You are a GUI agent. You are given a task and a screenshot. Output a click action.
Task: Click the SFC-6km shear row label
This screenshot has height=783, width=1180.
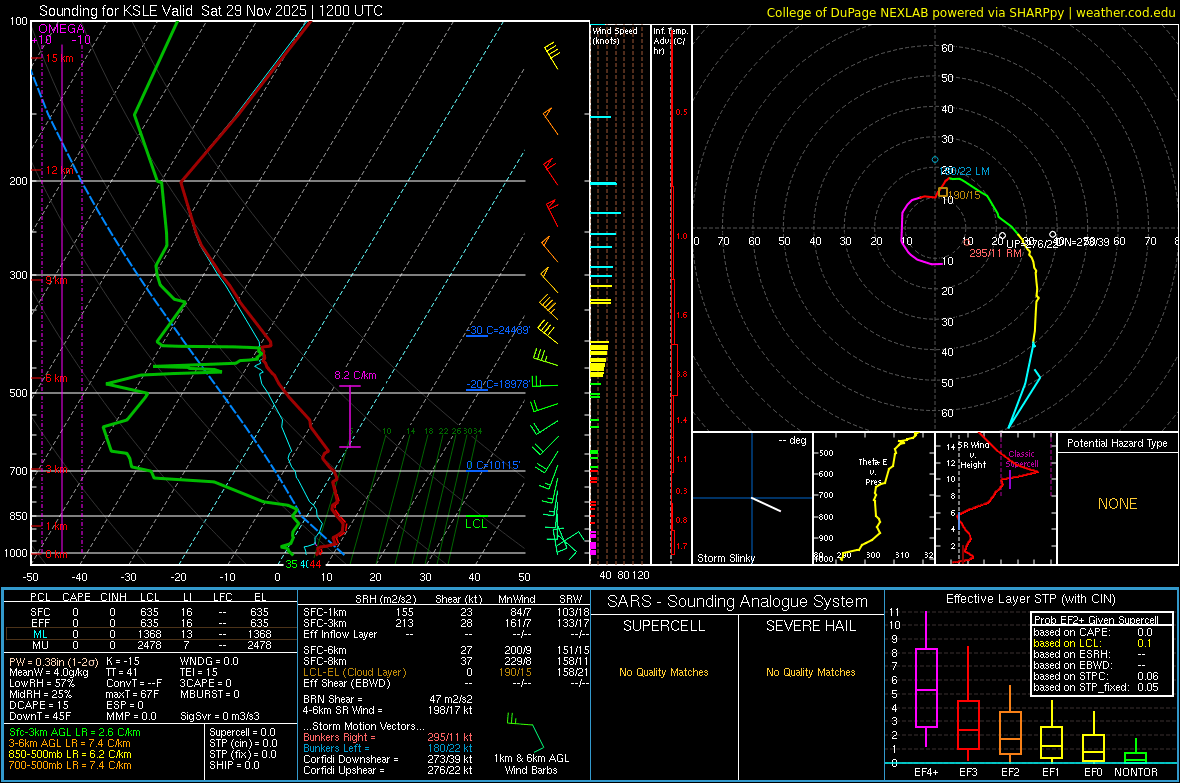tap(325, 650)
